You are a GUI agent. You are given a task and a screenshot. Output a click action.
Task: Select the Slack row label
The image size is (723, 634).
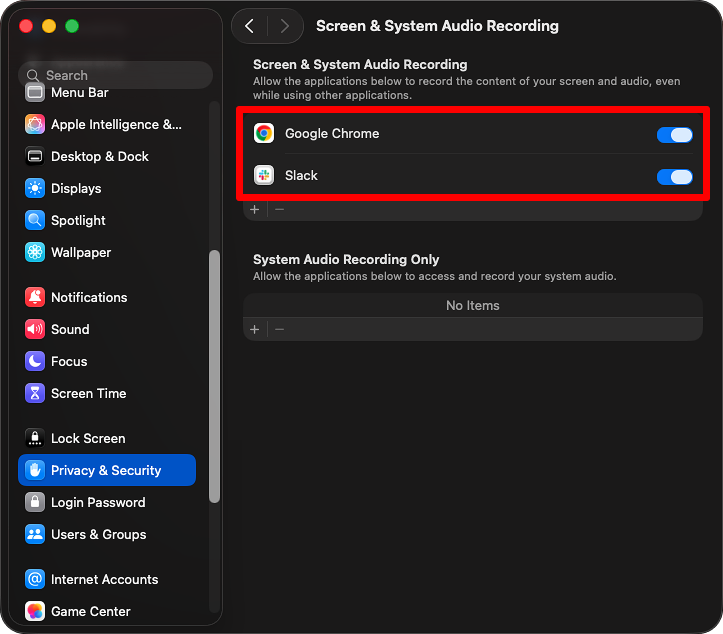[301, 176]
